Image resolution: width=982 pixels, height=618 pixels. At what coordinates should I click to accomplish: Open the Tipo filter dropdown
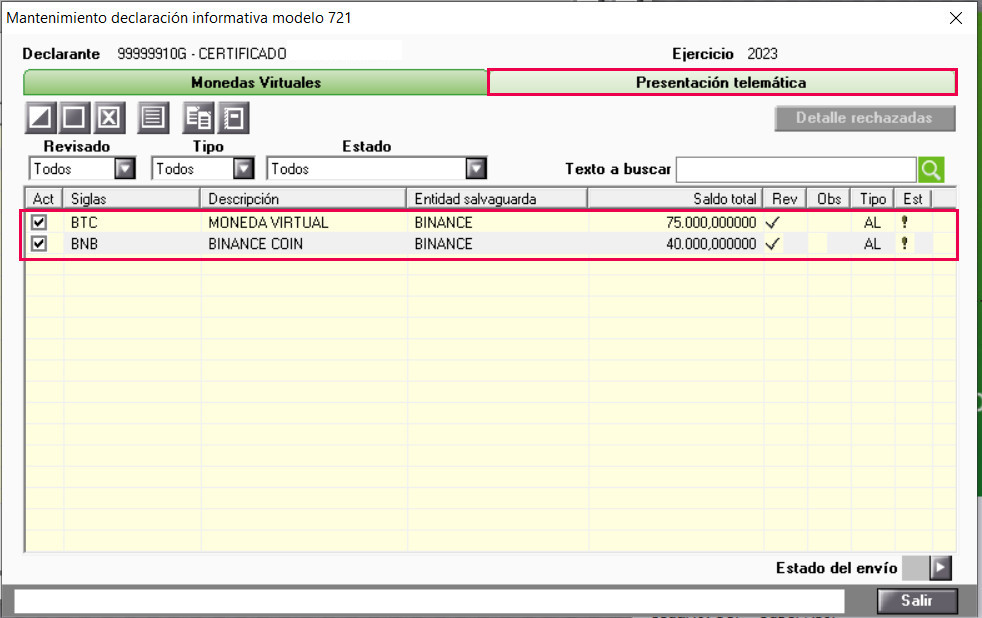[x=243, y=168]
